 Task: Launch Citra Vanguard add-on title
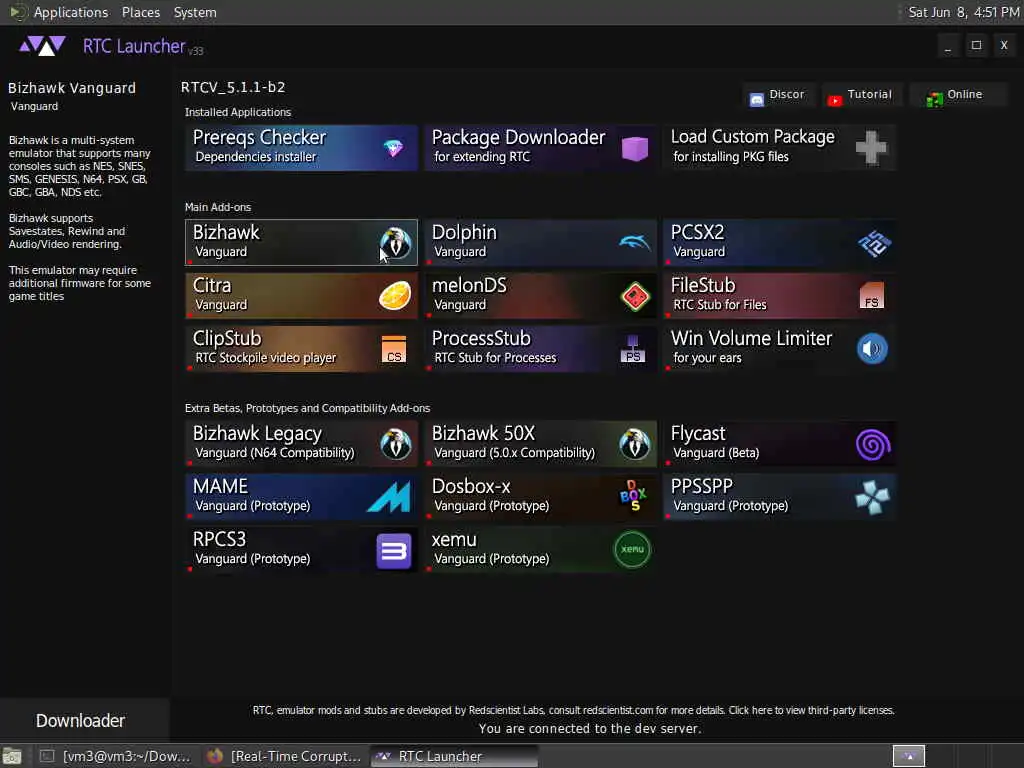tap(212, 285)
